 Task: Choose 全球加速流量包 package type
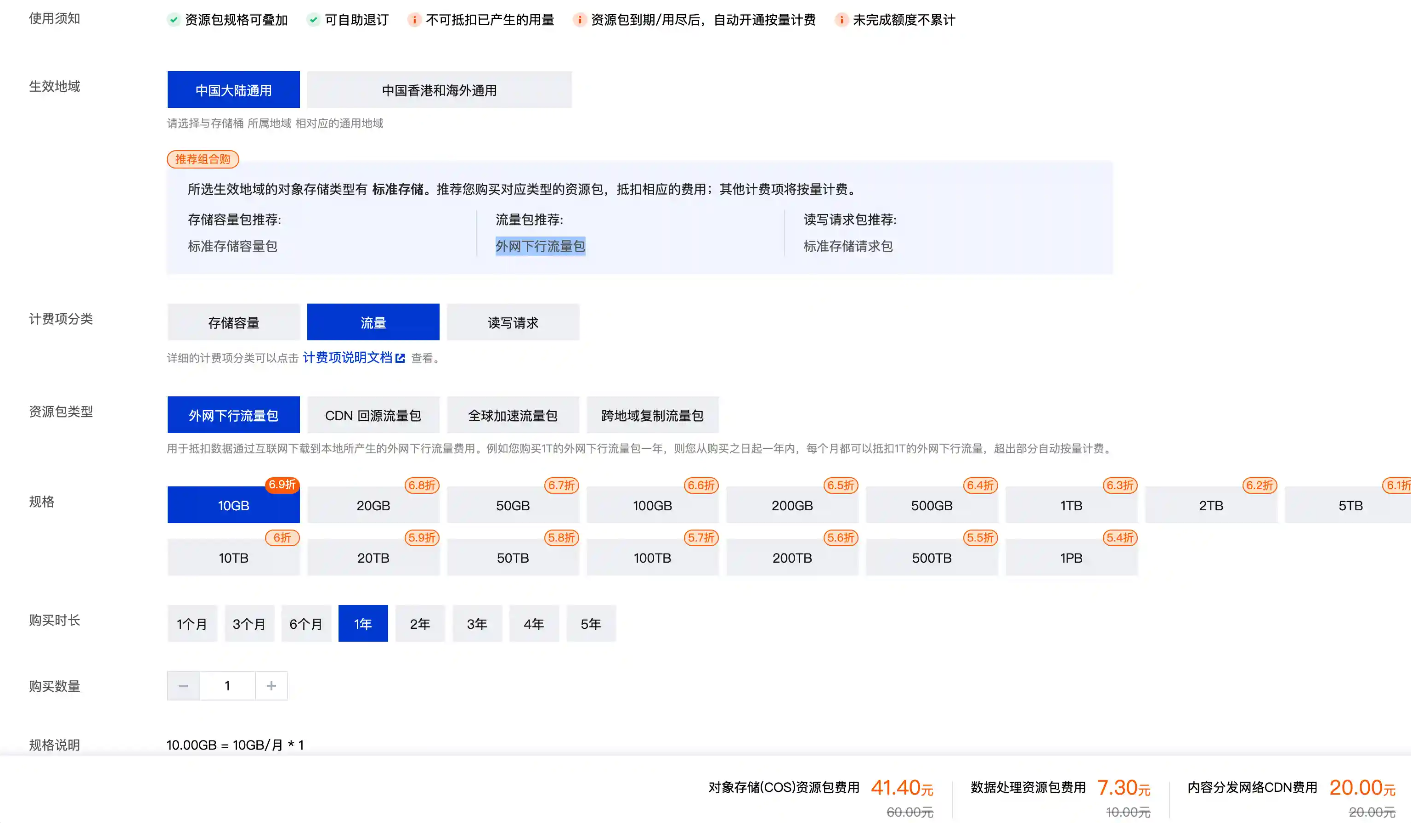click(513, 415)
